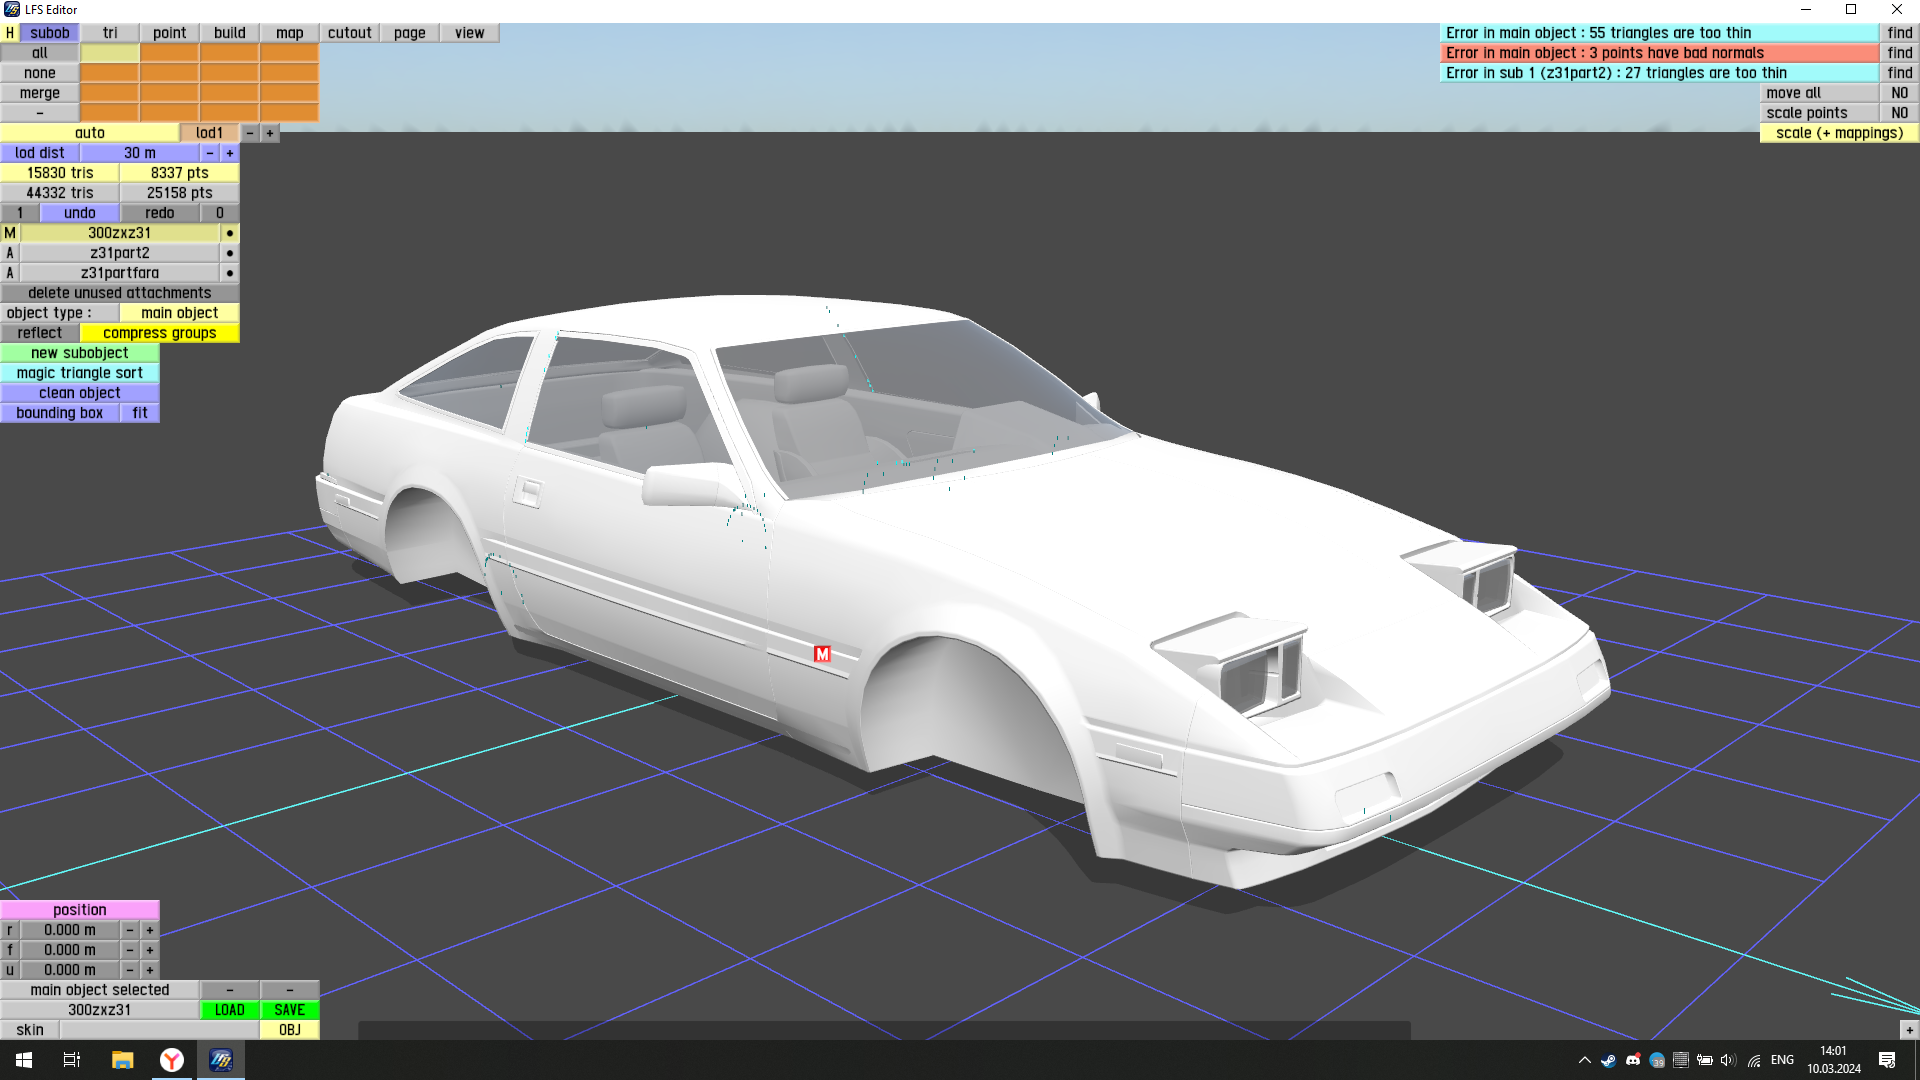This screenshot has height=1080, width=1920.
Task: Click the skin name input field
Action: coord(160,1030)
